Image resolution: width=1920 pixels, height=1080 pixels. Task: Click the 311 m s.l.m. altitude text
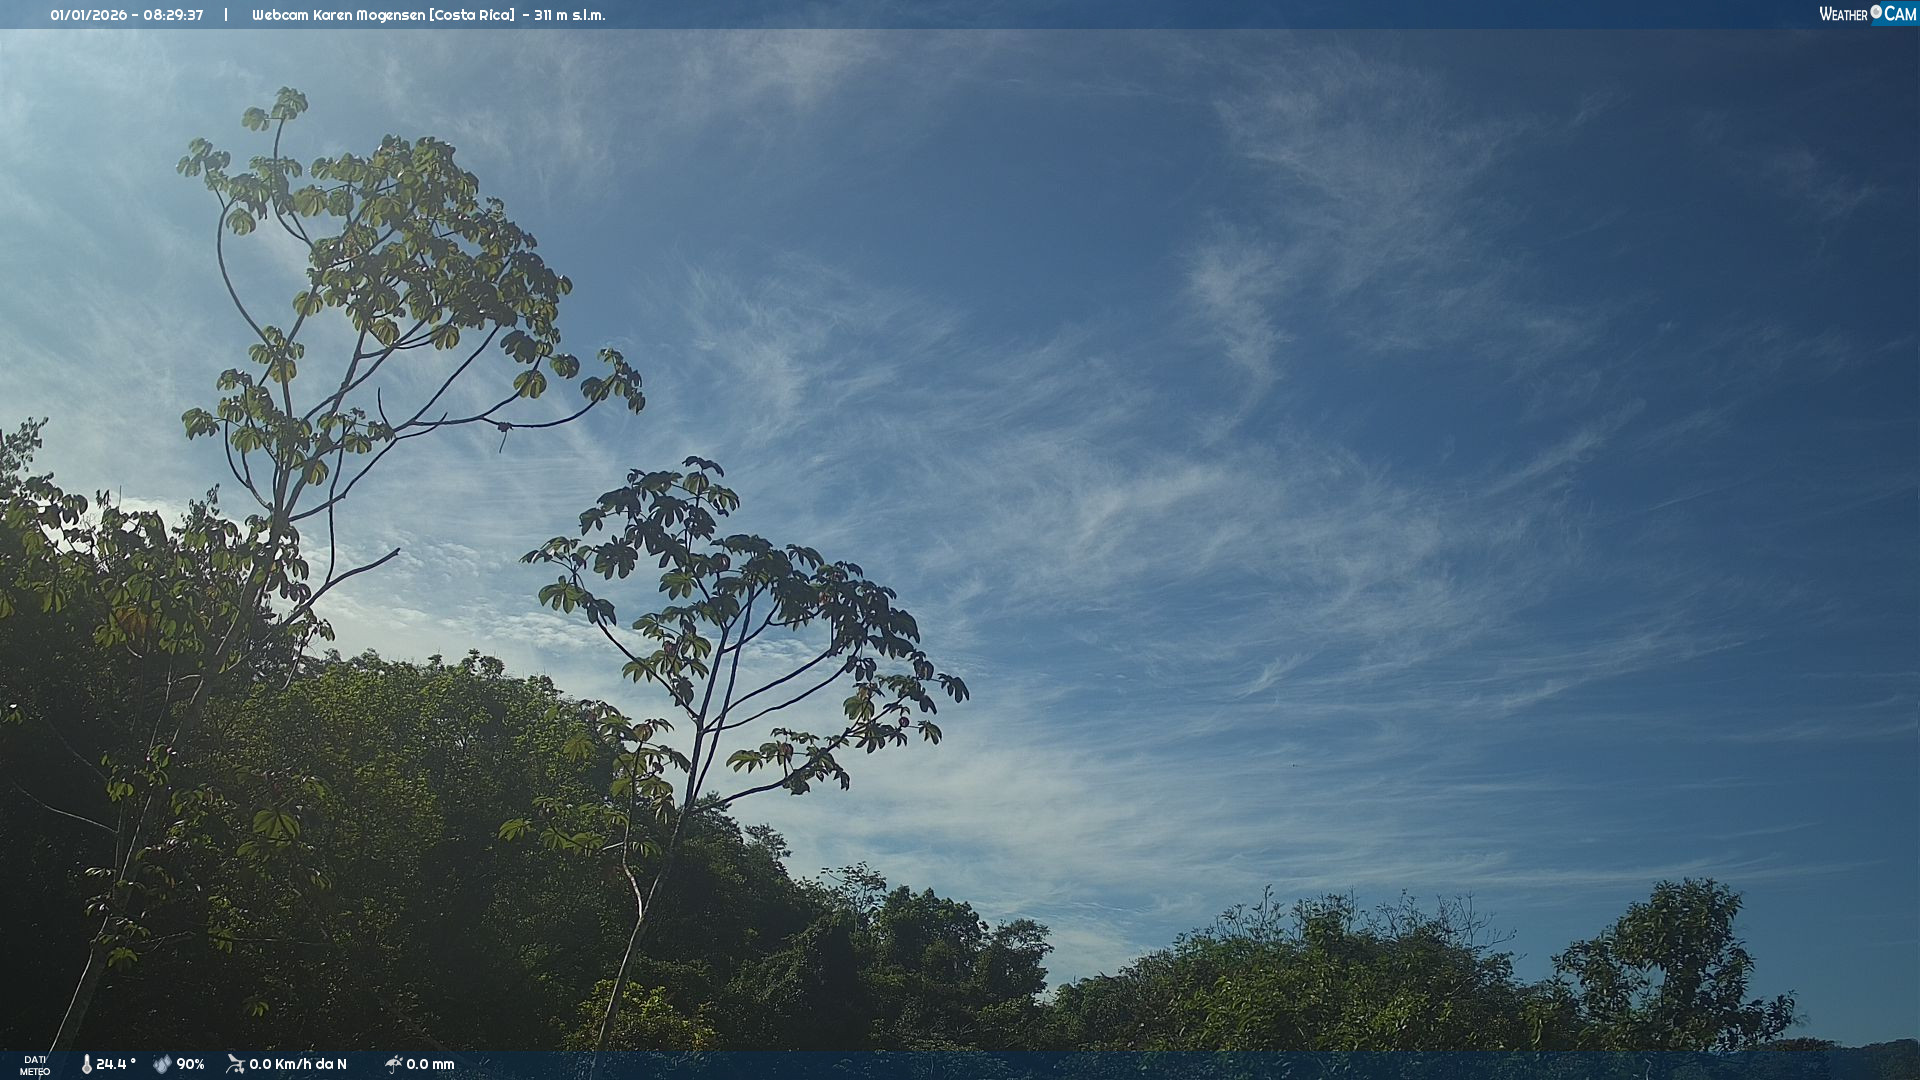coord(569,15)
